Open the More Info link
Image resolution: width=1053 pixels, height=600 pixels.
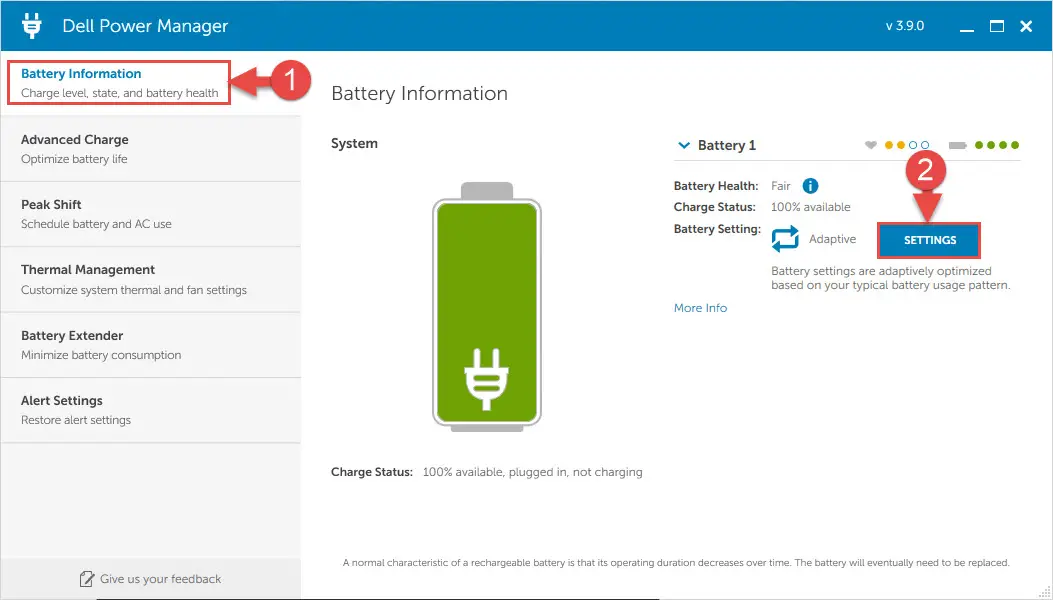click(700, 308)
